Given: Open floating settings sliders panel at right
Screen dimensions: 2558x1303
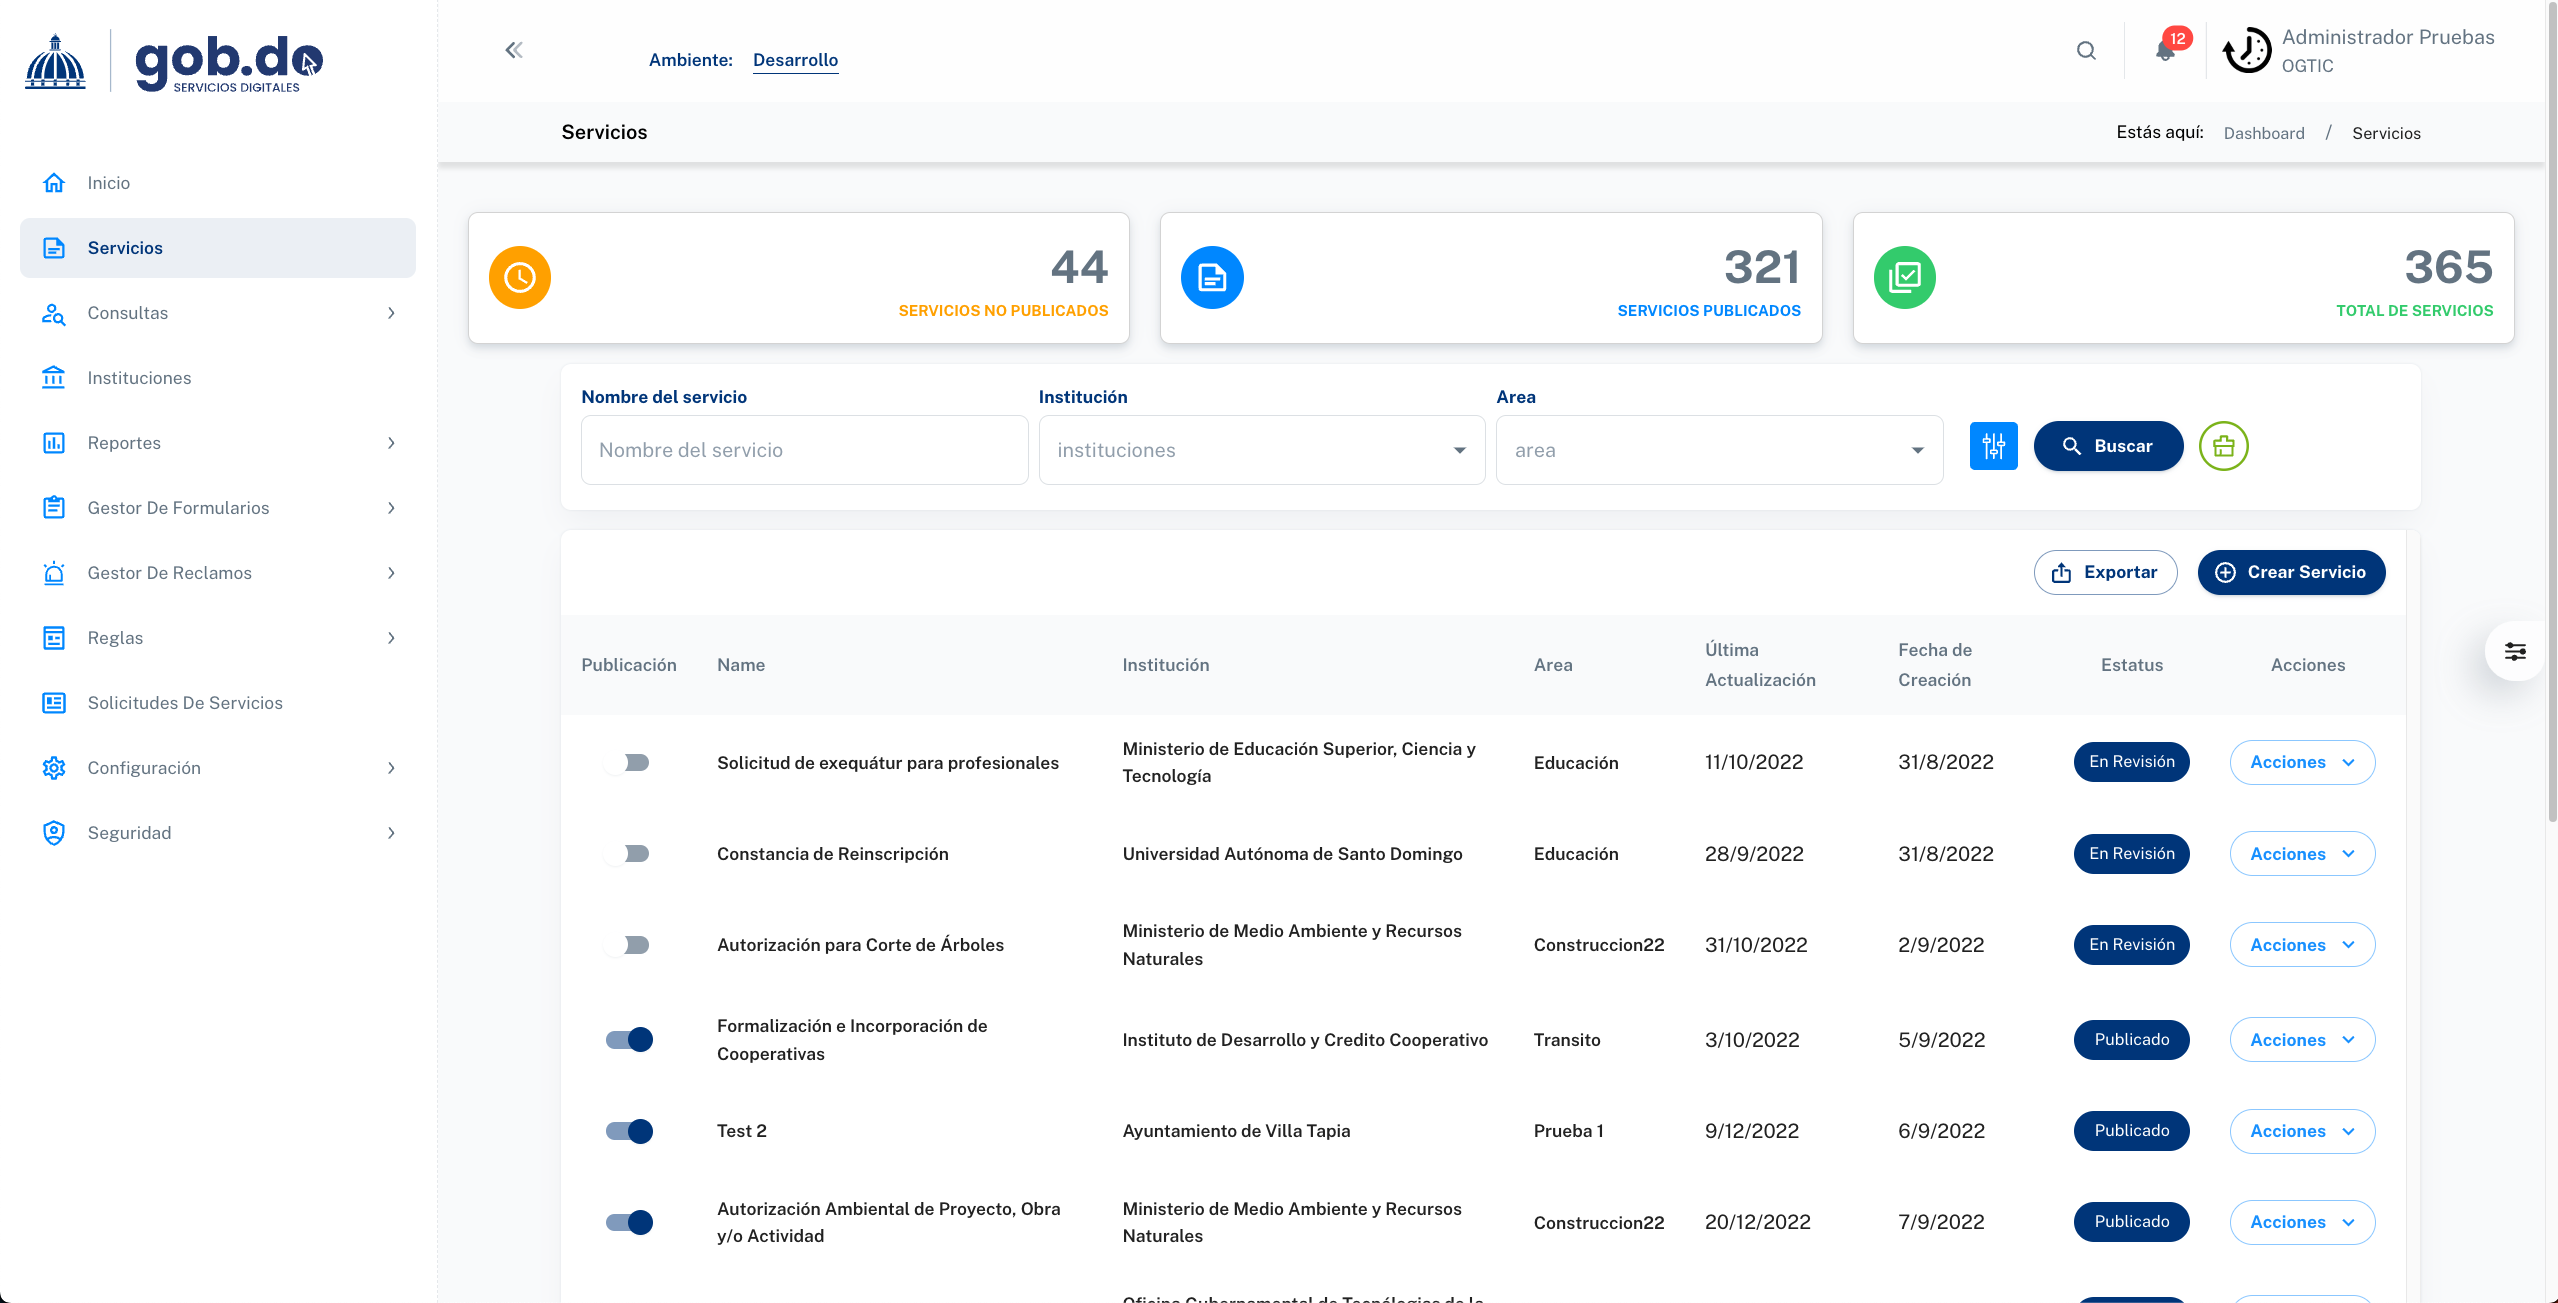Looking at the screenshot, I should [2514, 652].
